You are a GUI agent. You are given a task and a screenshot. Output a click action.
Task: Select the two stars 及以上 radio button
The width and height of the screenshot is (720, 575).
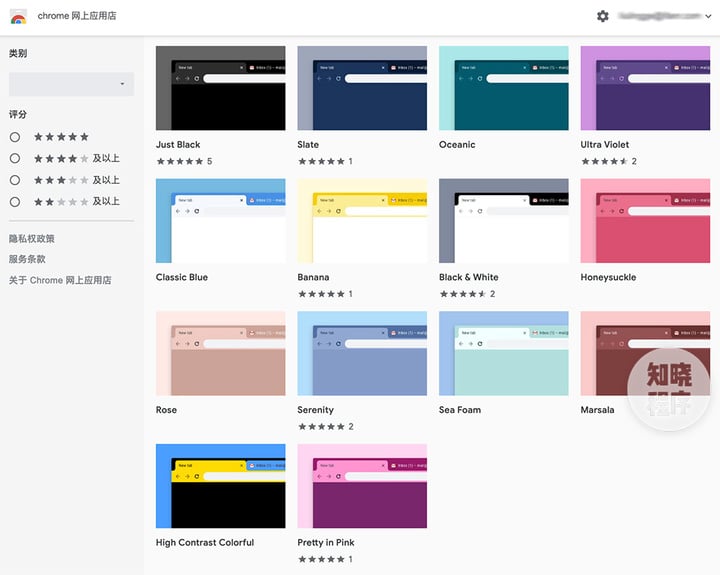tap(15, 202)
